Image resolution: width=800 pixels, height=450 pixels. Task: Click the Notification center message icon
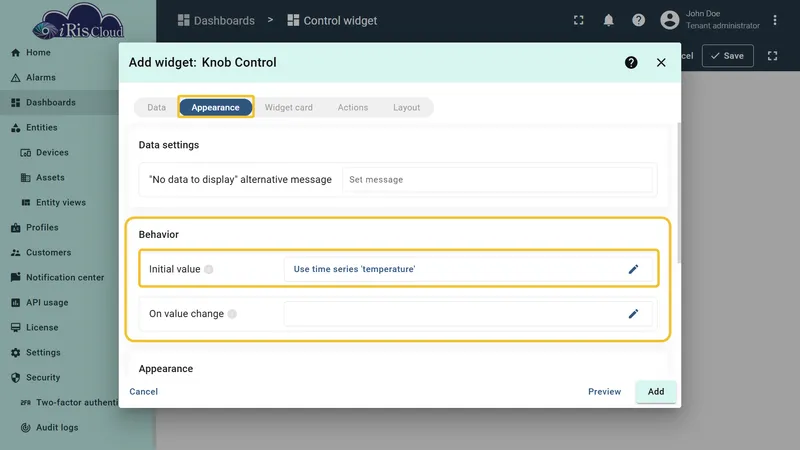click(15, 278)
